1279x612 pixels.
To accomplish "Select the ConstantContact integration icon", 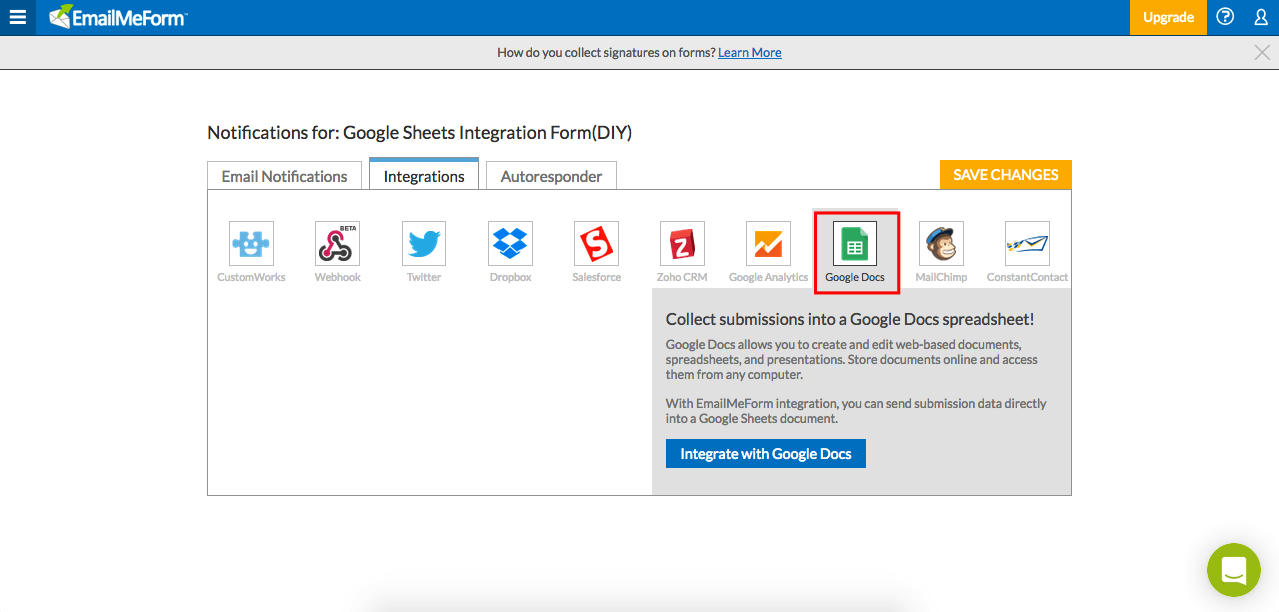I will tap(1027, 244).
